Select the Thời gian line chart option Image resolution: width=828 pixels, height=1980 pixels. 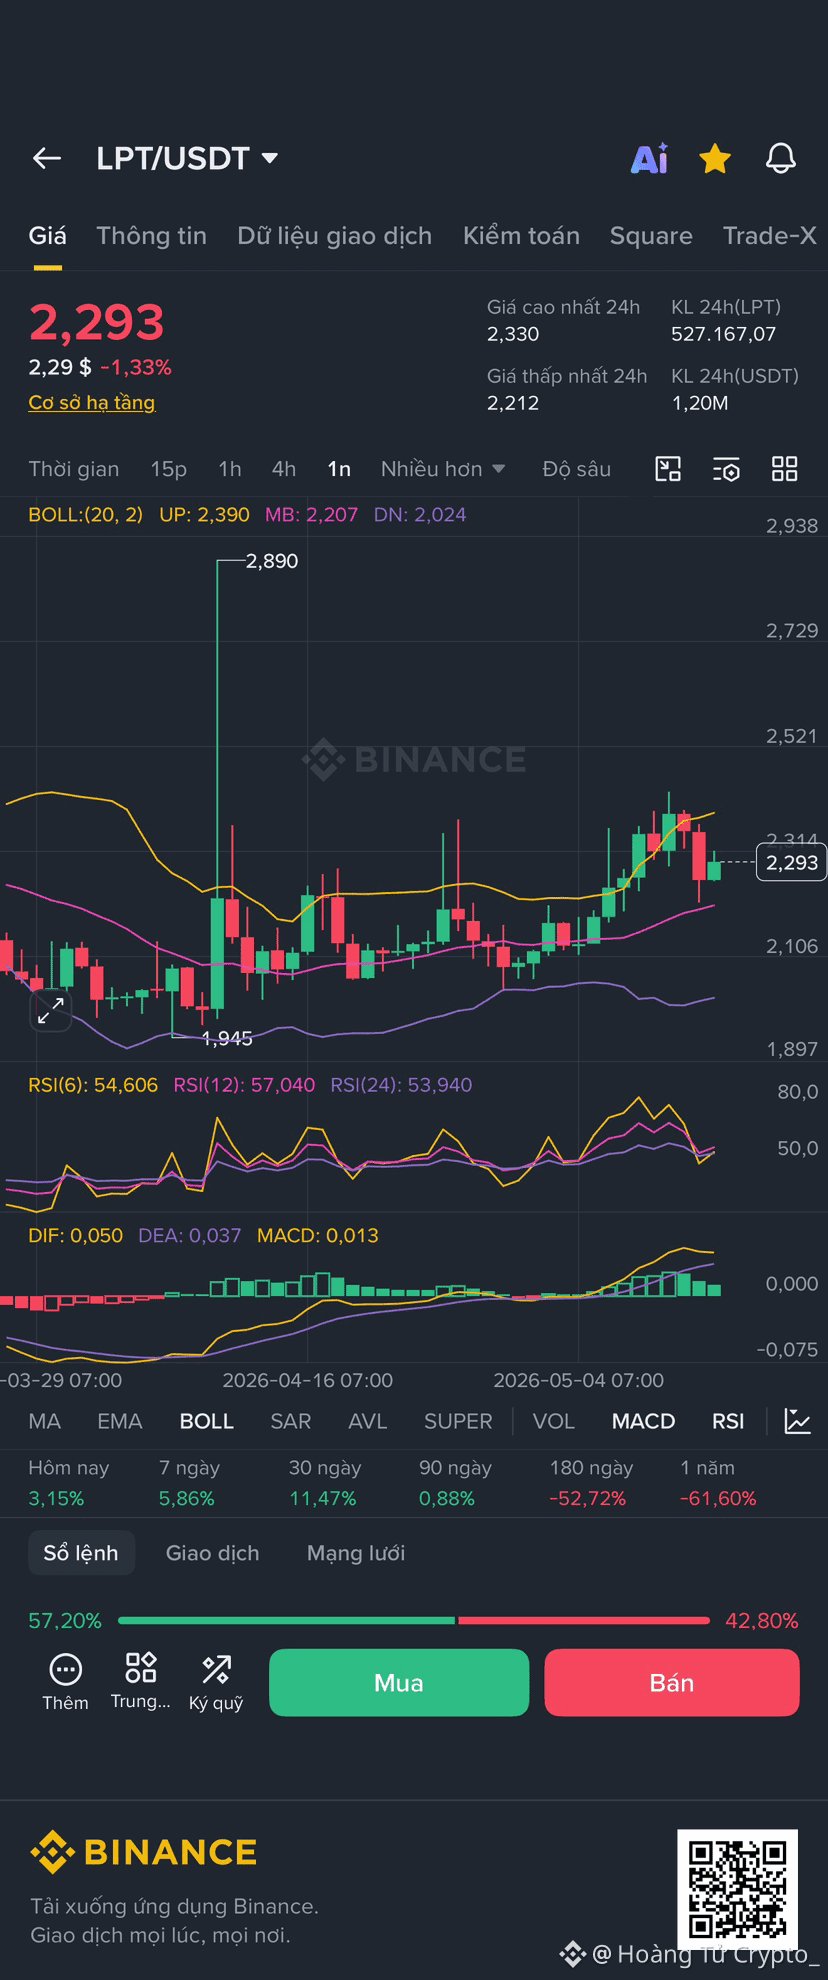73,469
